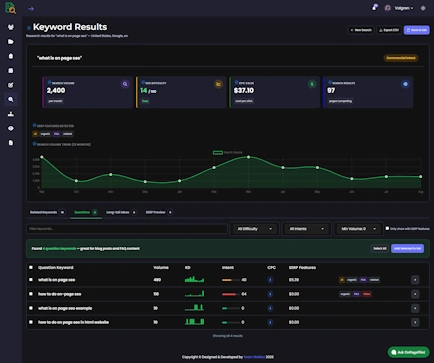Click magnifier icon on Search Volume card
This screenshot has width=434, height=363.
pyautogui.click(x=125, y=84)
